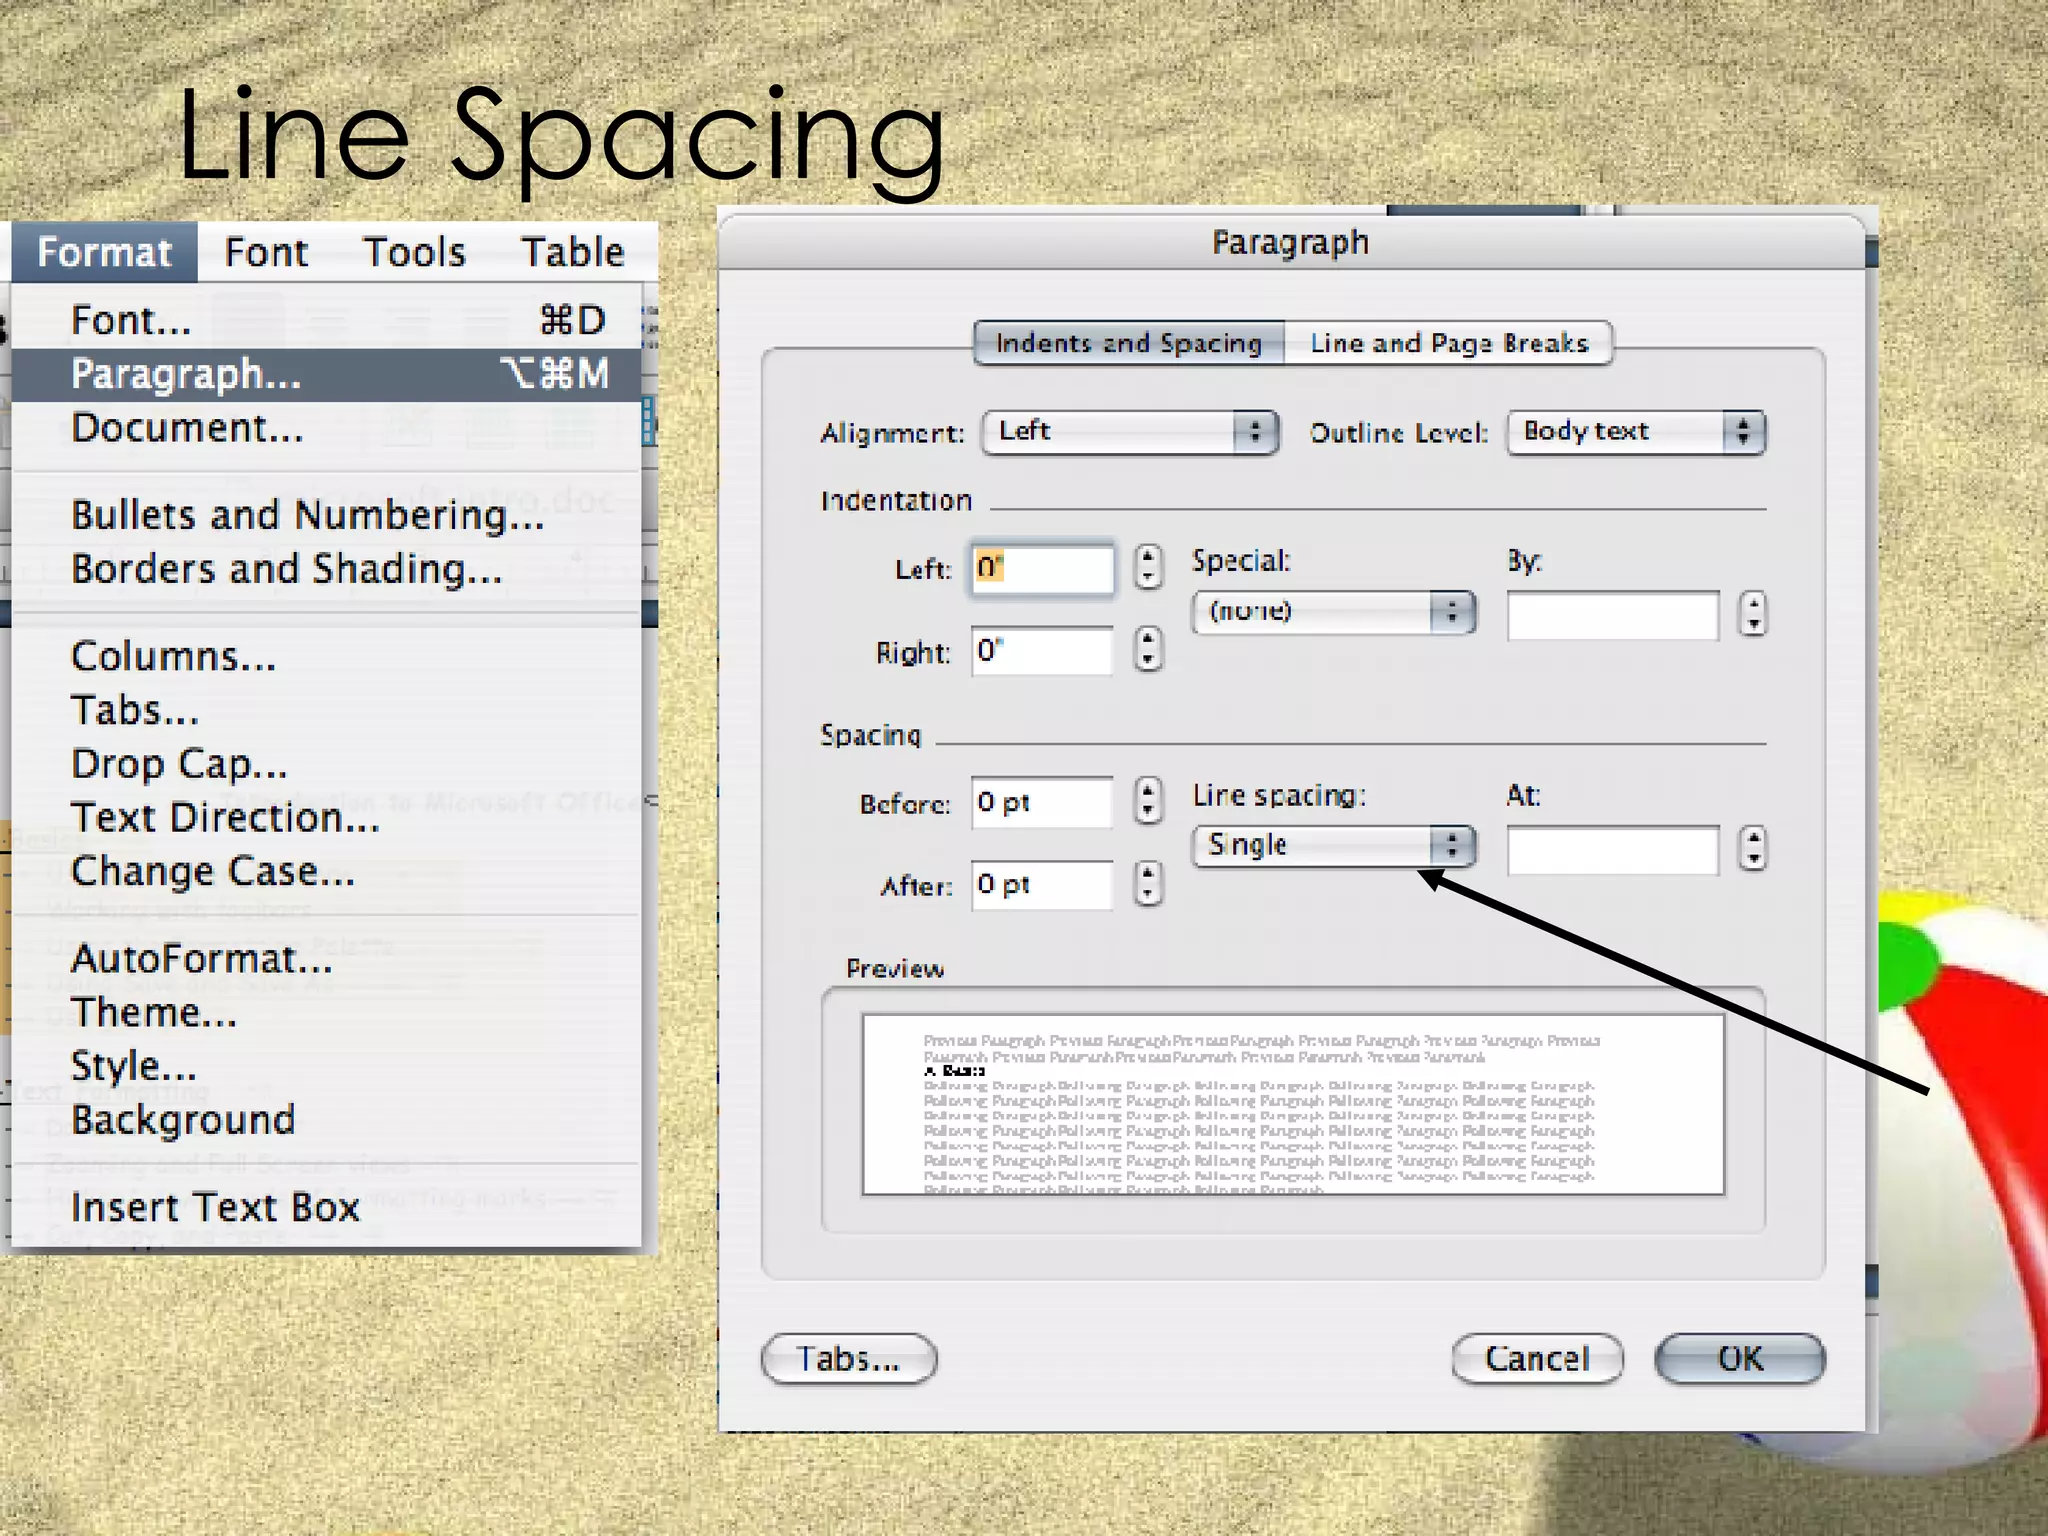This screenshot has height=1536, width=2048.
Task: Click the By indentation field
Action: click(1613, 615)
